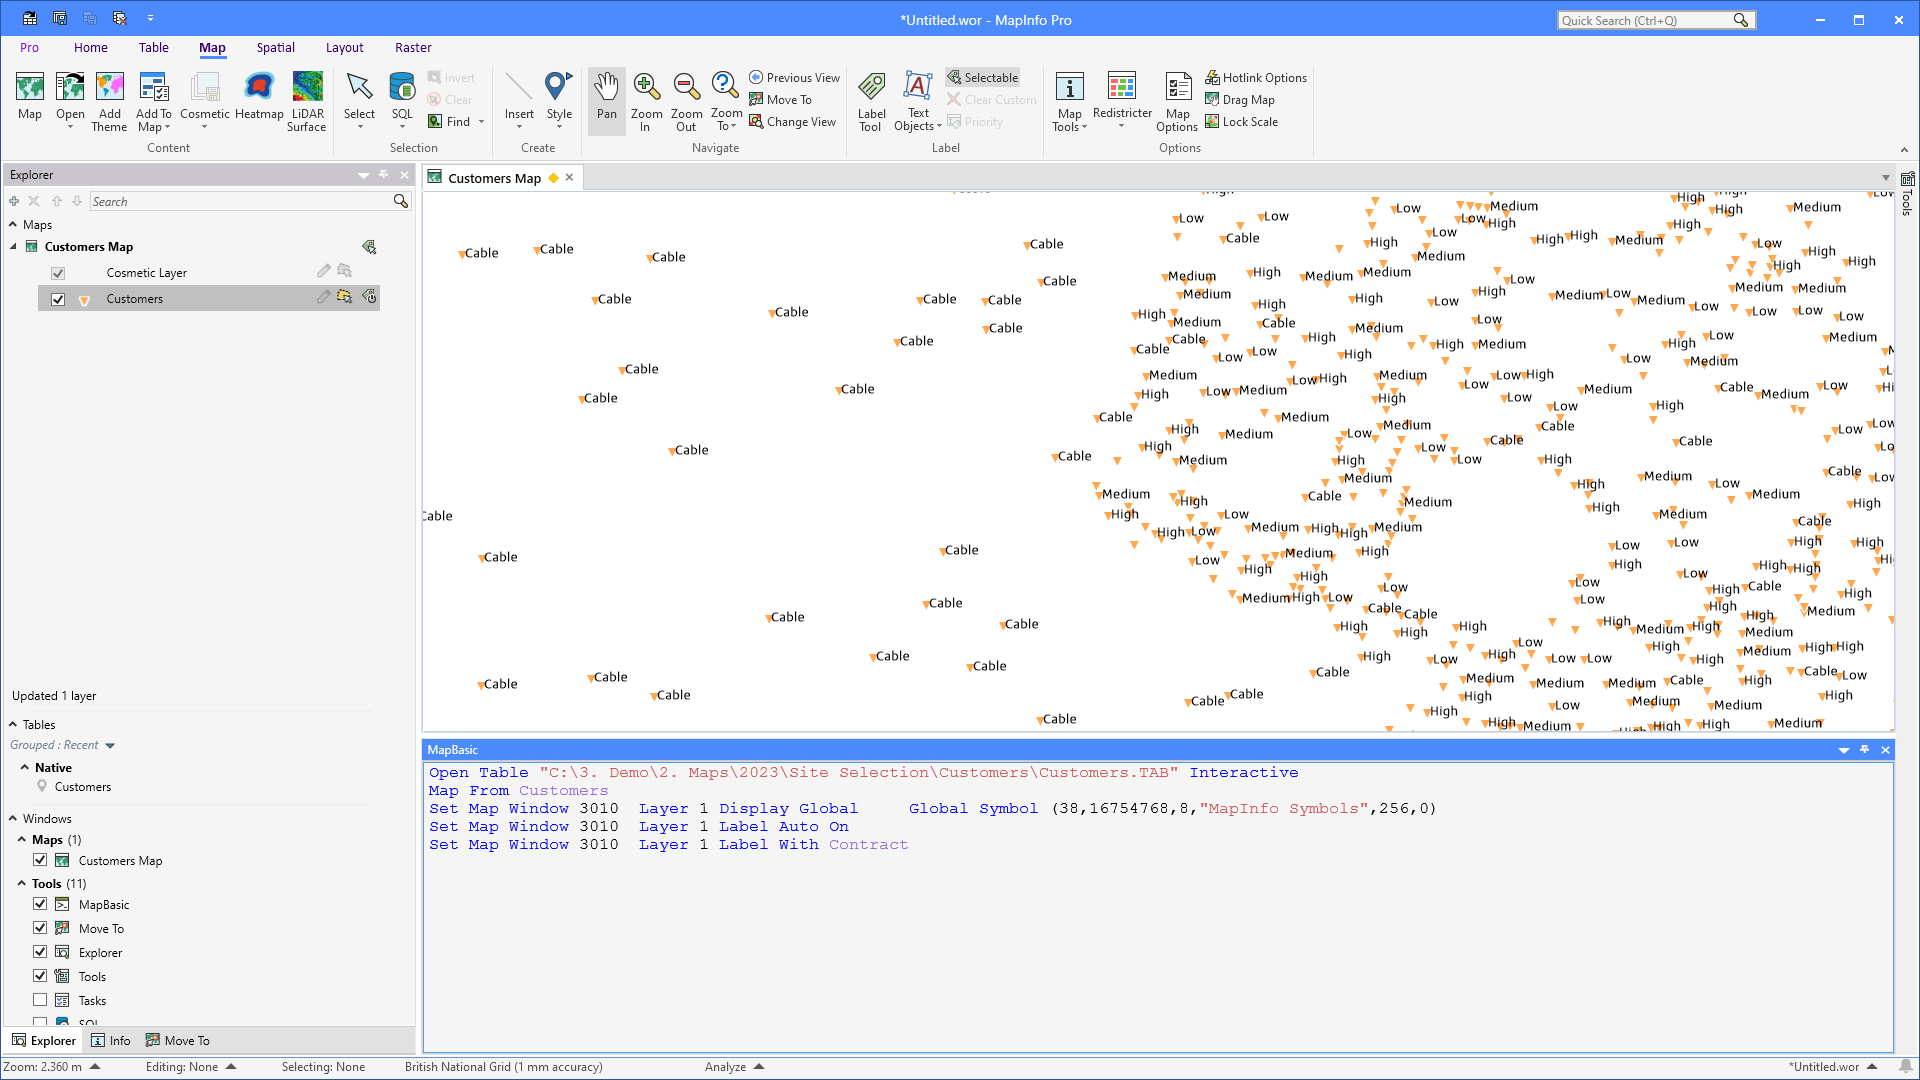Select the Label Tool

pyautogui.click(x=871, y=100)
